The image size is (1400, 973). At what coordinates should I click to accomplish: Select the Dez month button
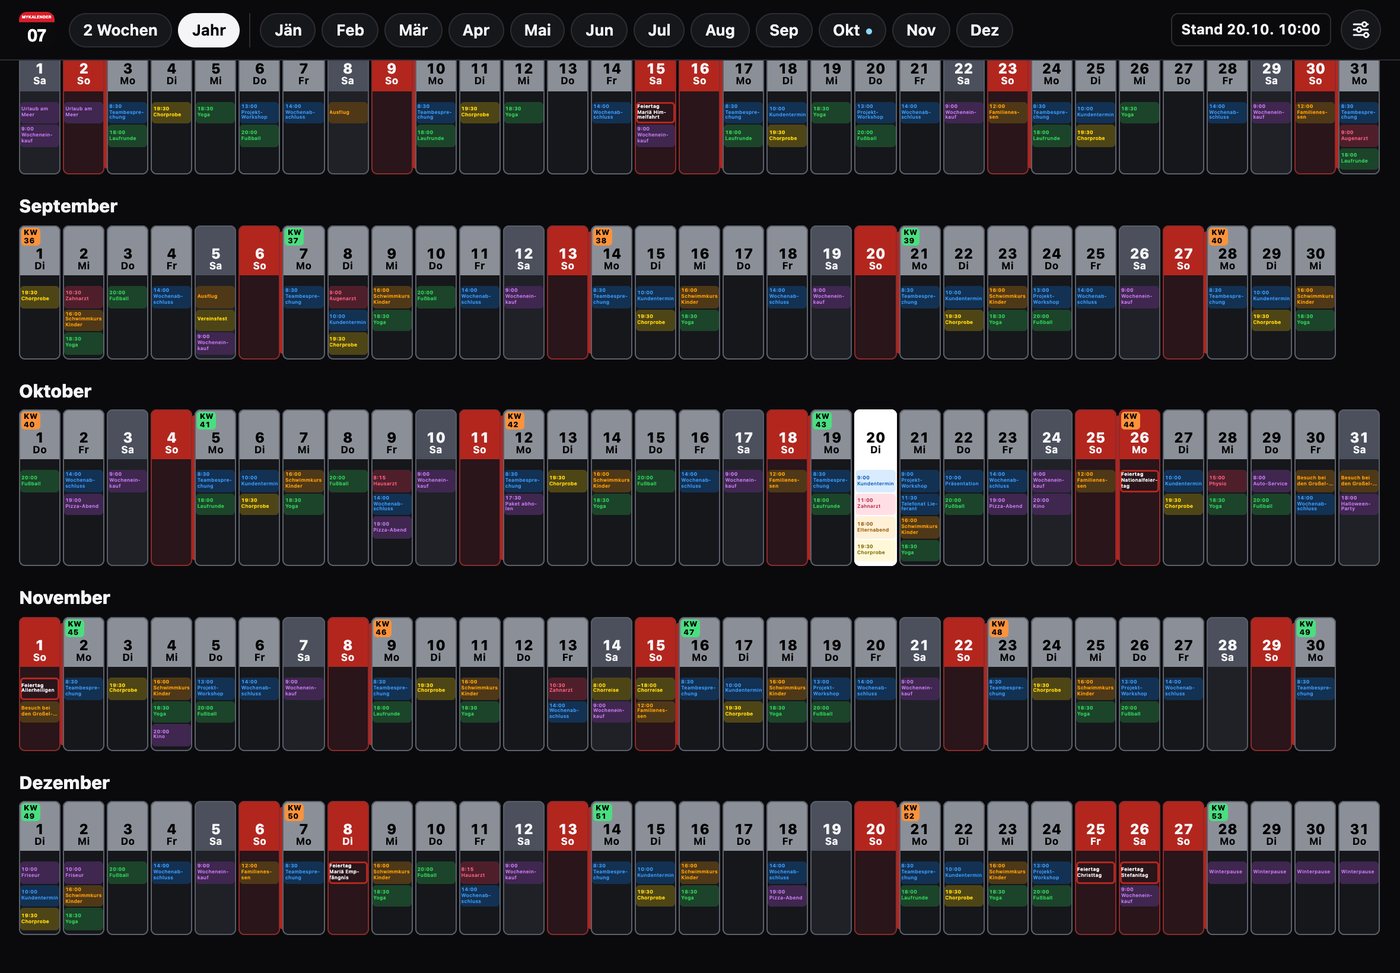click(984, 30)
